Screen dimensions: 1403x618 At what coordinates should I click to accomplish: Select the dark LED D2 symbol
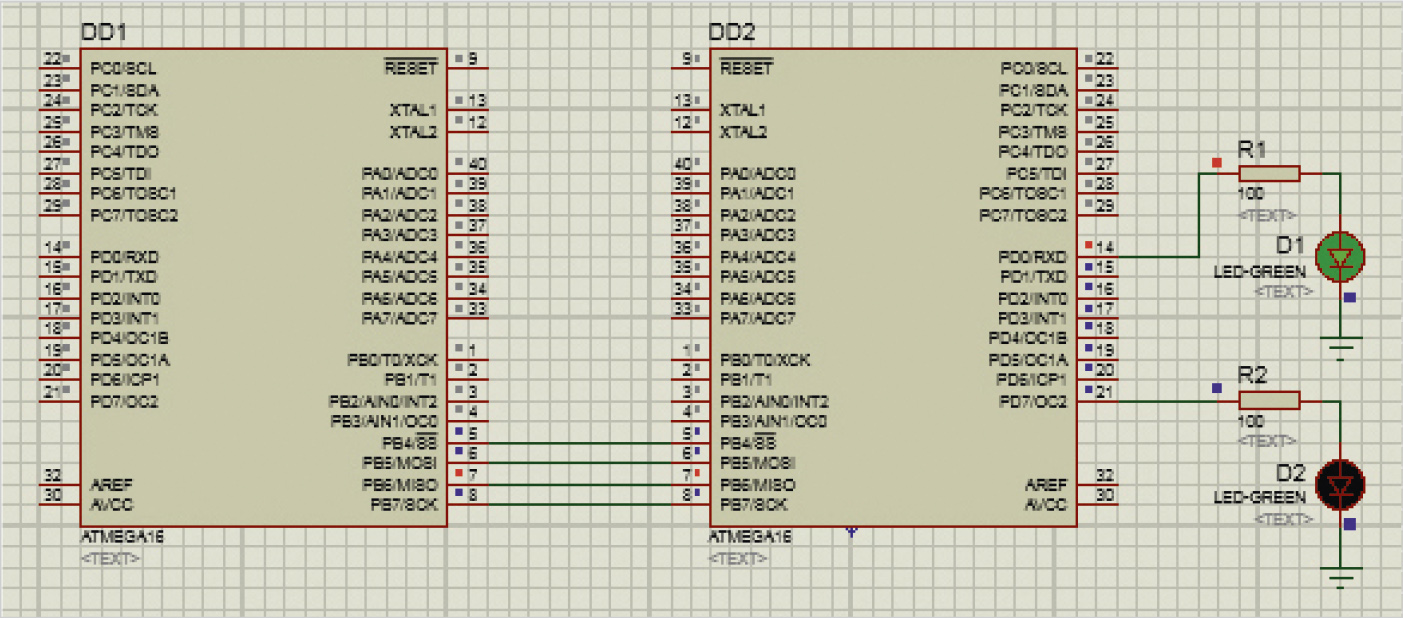coord(1340,484)
